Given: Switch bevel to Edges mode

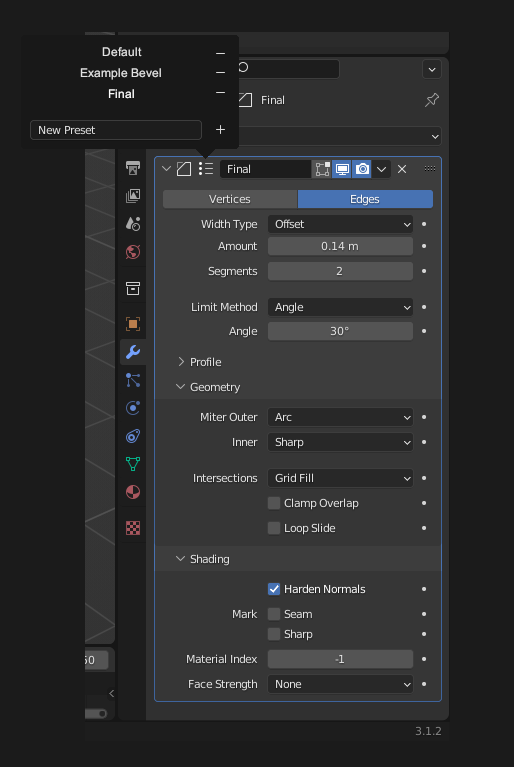Looking at the screenshot, I should 365,199.
